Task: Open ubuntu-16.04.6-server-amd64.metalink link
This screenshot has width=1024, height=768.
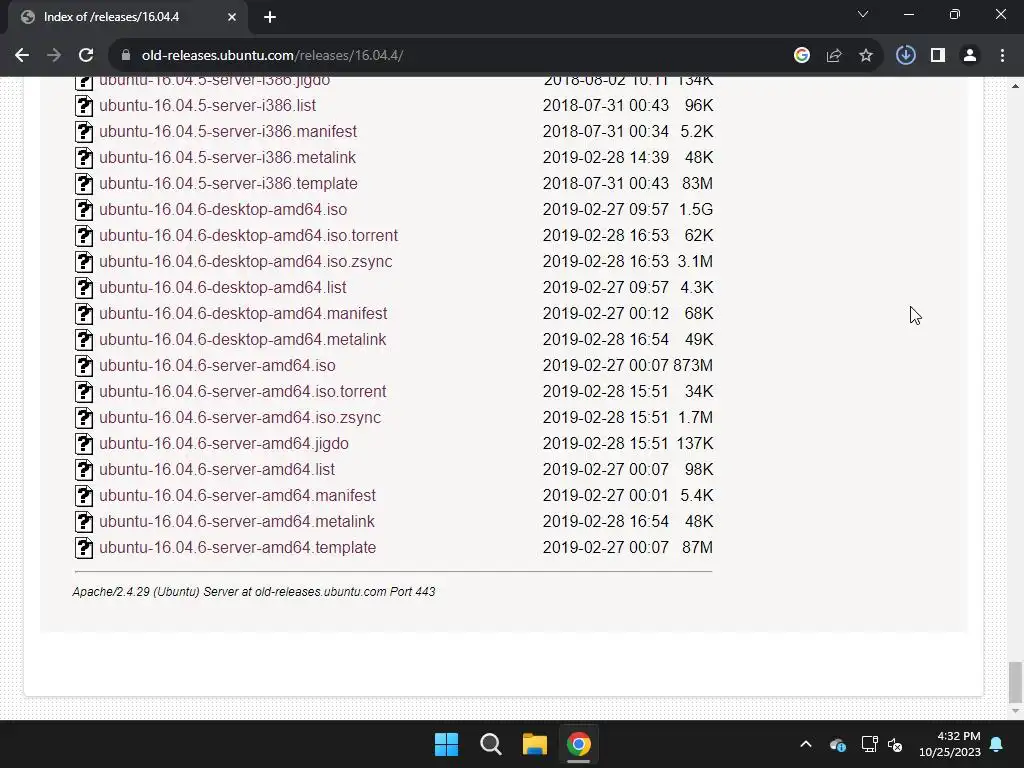Action: click(x=237, y=522)
